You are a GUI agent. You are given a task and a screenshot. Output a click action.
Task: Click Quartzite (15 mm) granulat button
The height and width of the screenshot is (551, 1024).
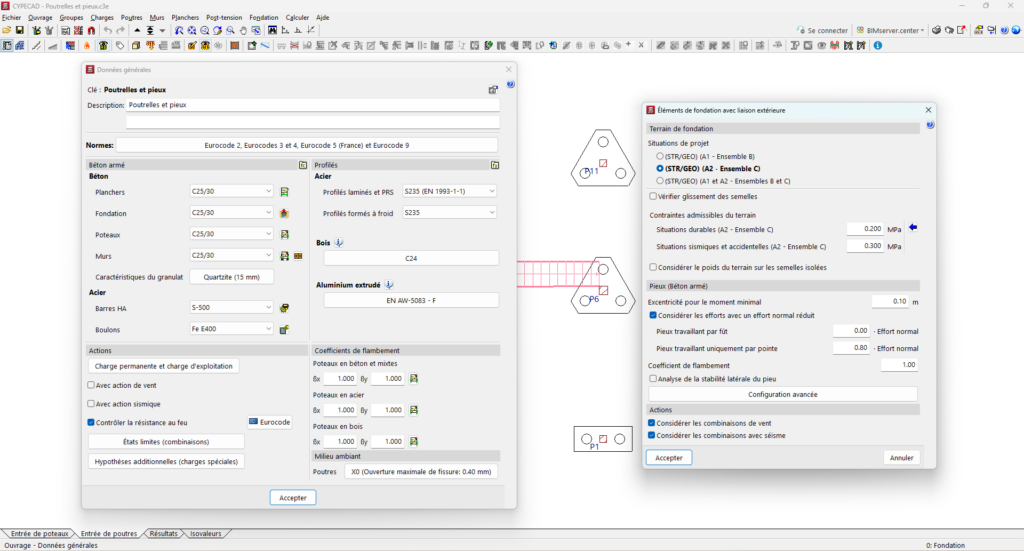pyautogui.click(x=231, y=277)
